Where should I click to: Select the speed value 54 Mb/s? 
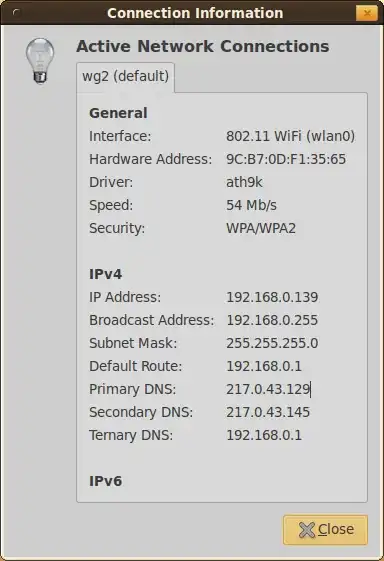coord(251,205)
